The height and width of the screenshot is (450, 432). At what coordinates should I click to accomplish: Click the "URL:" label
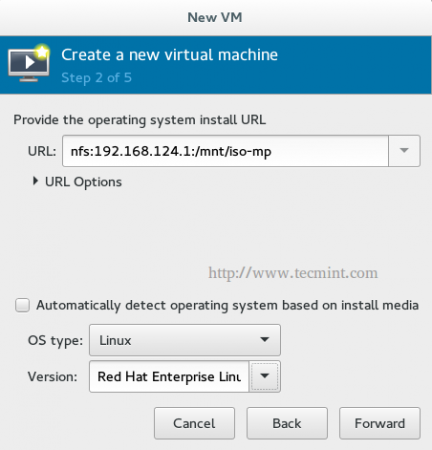click(x=42, y=151)
